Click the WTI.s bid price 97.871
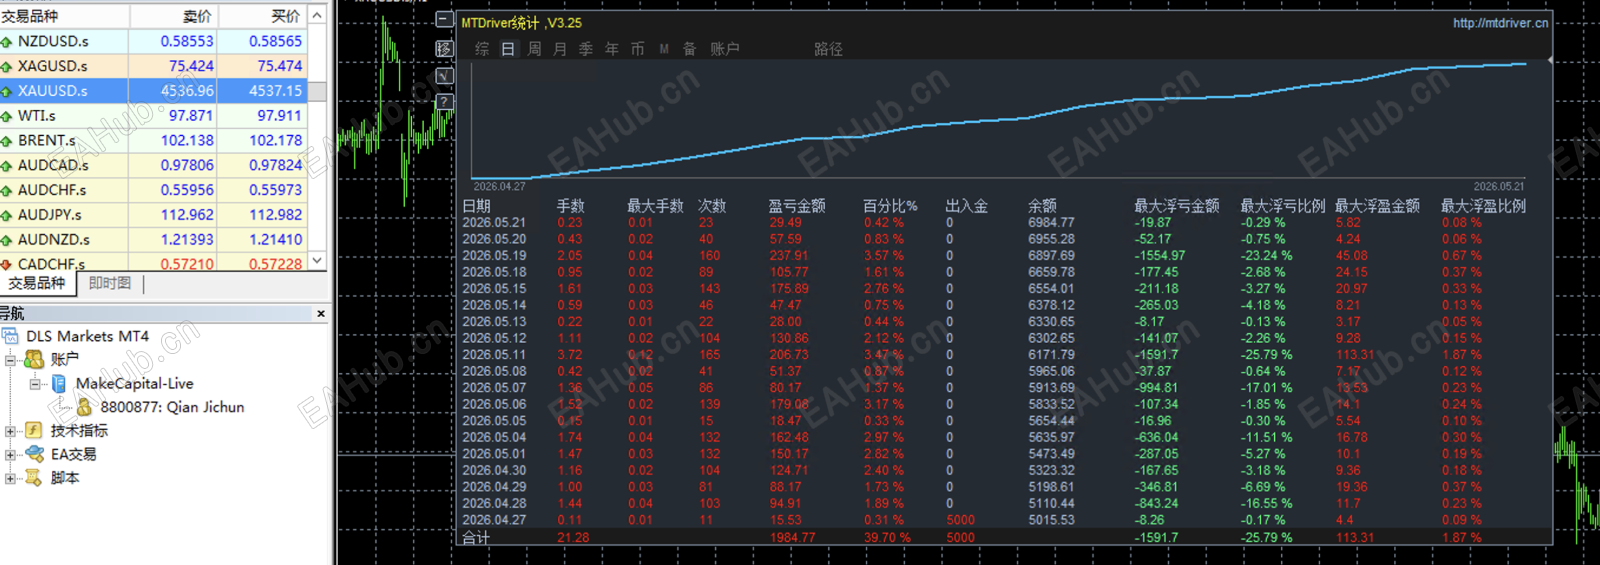This screenshot has height=565, width=1600. tap(191, 116)
